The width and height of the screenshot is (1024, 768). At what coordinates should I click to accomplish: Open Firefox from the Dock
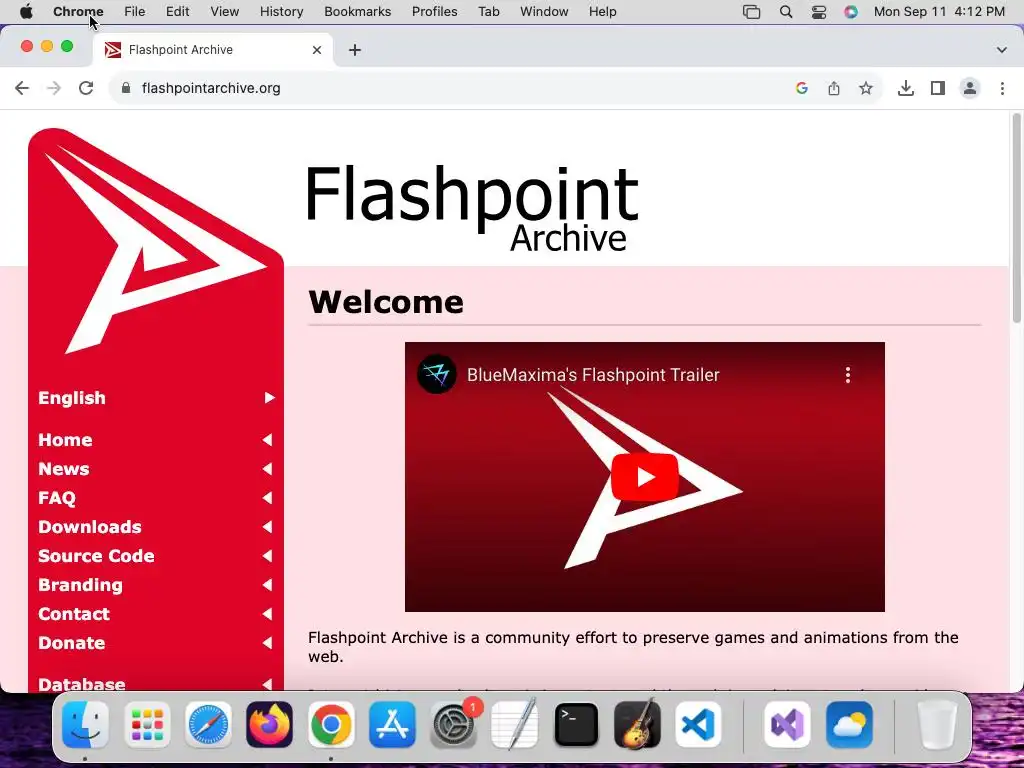270,724
